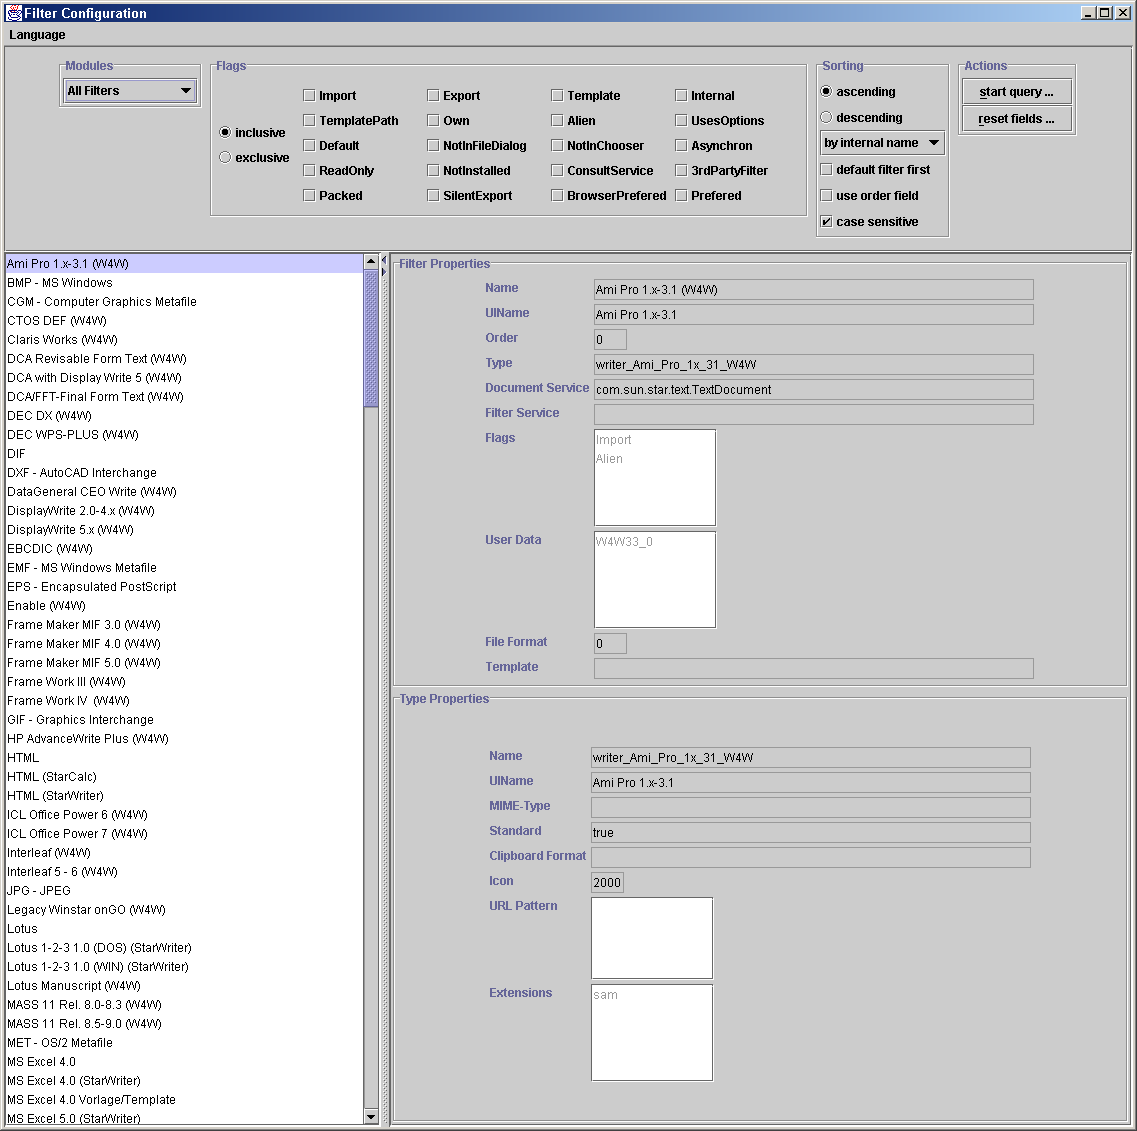
Task: Click the filter list scrollbar thumb
Action: [371, 338]
